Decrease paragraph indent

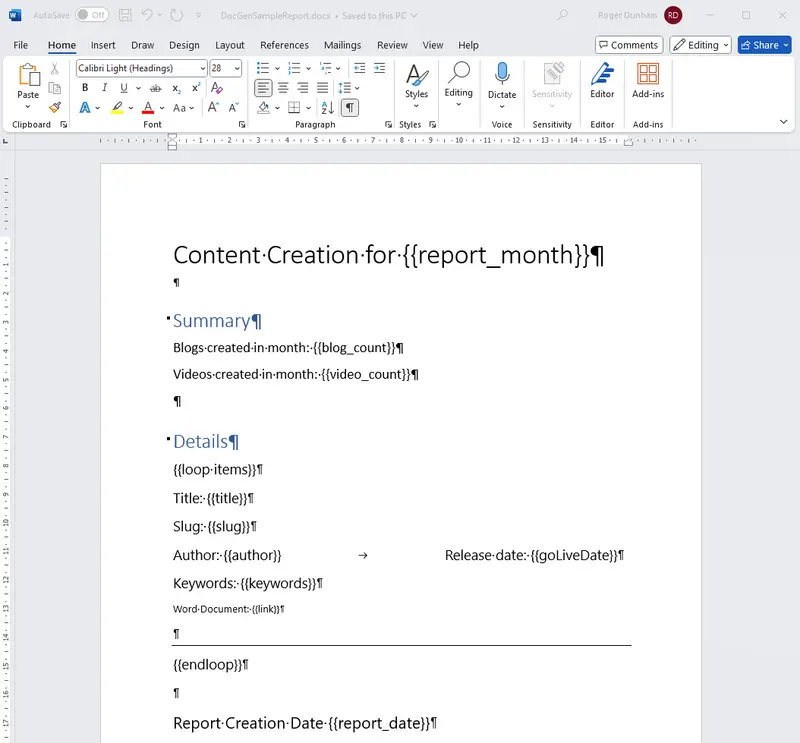click(360, 68)
